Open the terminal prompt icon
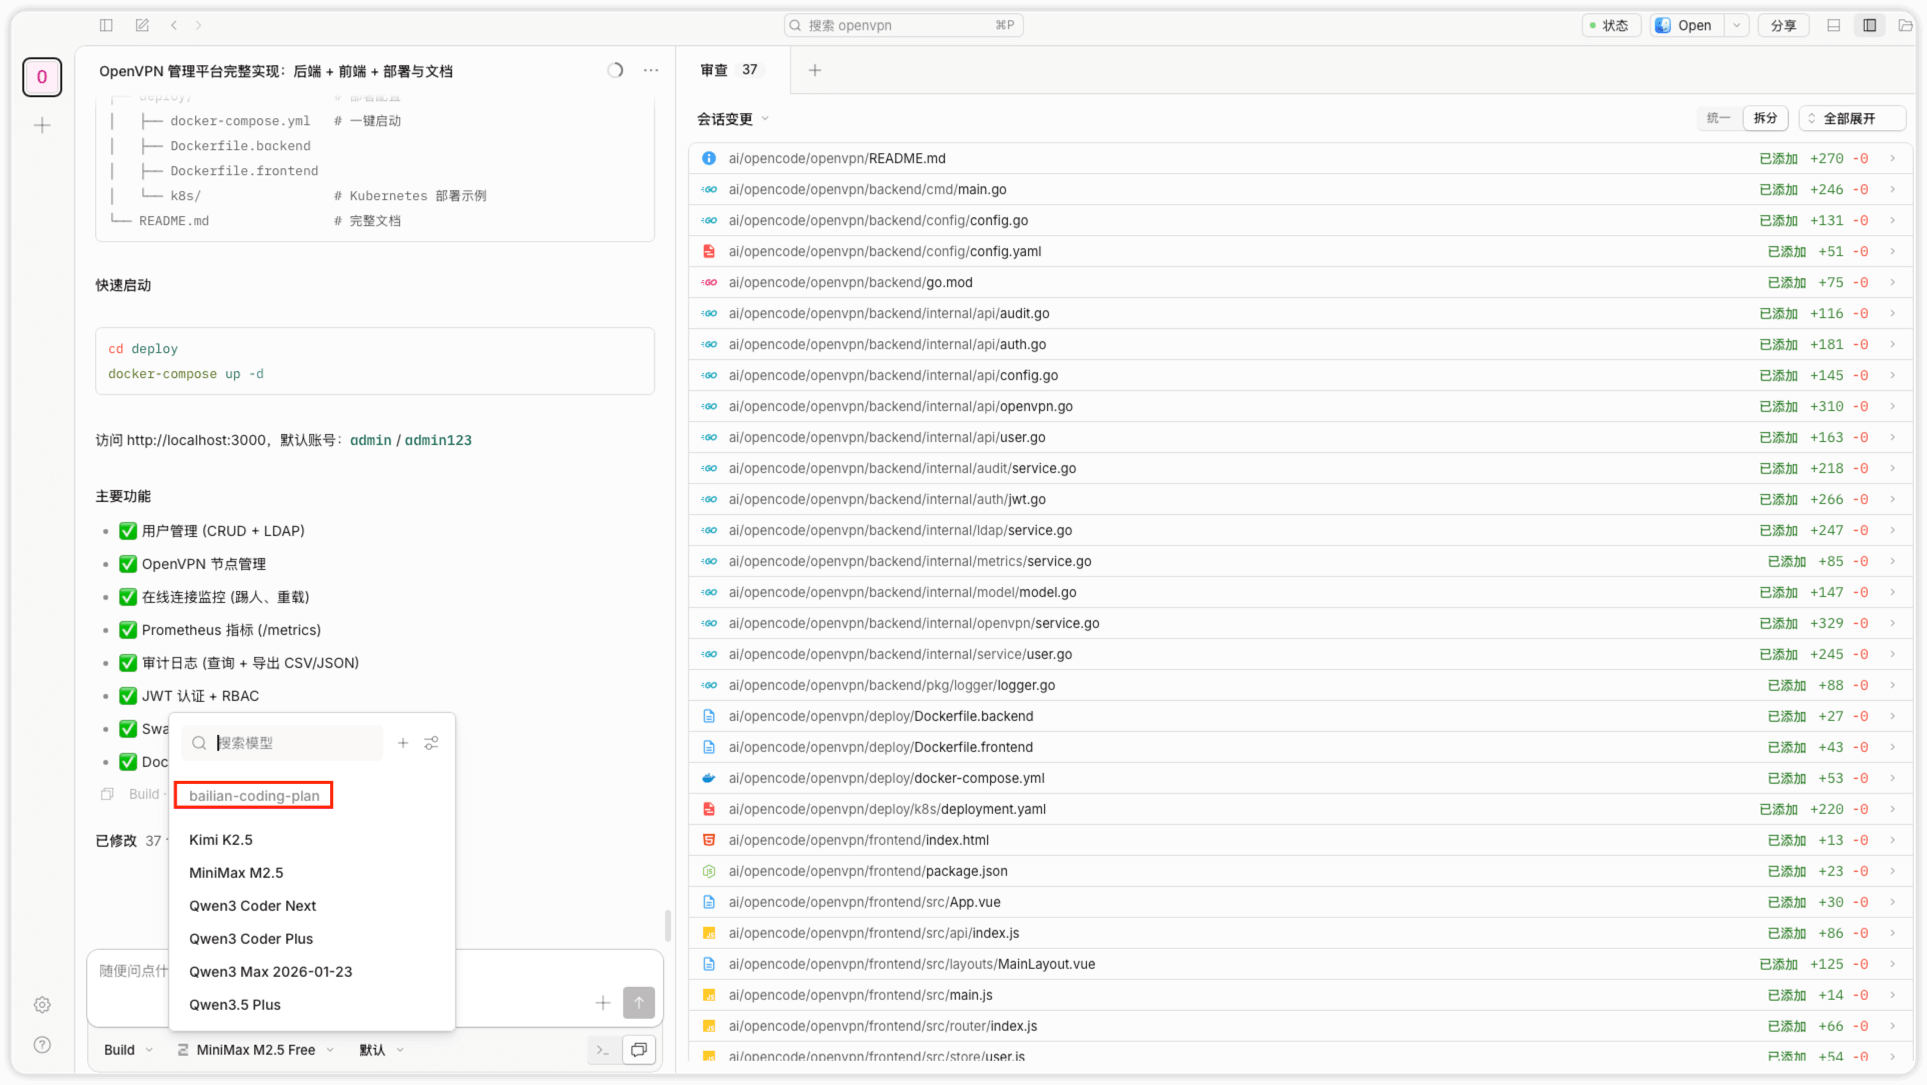Viewport: 1927px width, 1085px height. 602,1050
